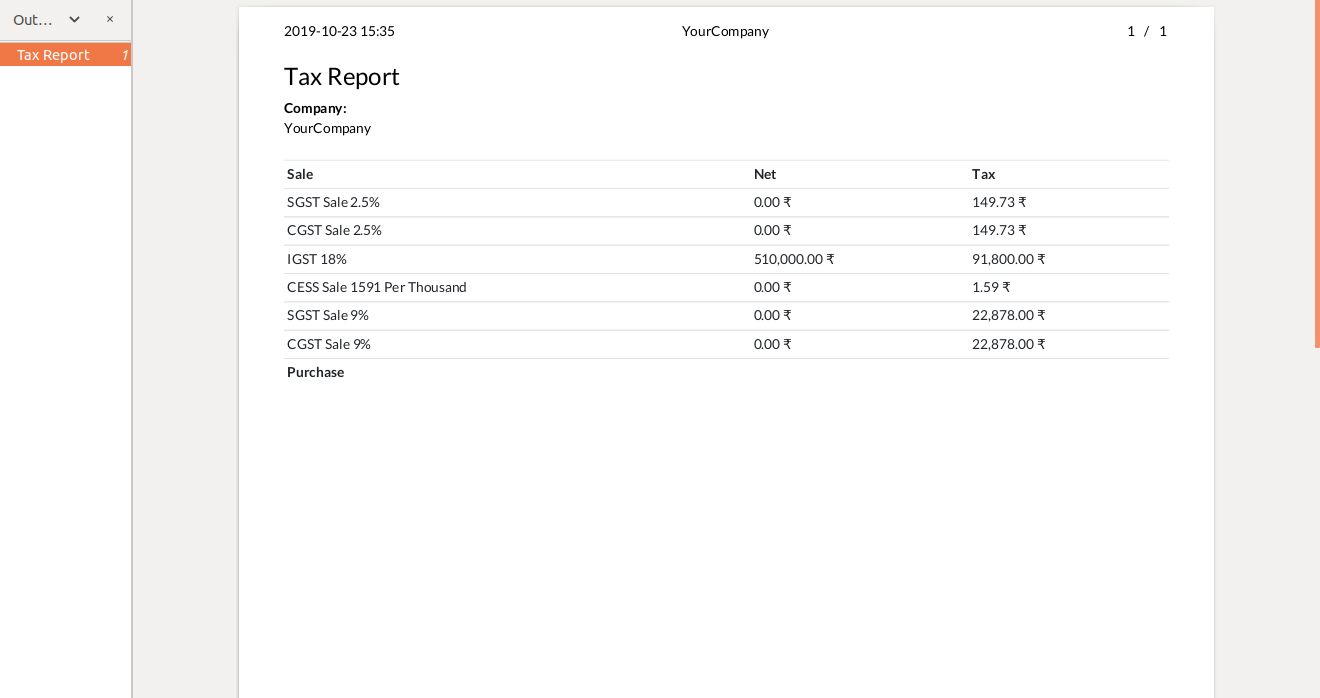Click the Tax column header

pos(983,174)
